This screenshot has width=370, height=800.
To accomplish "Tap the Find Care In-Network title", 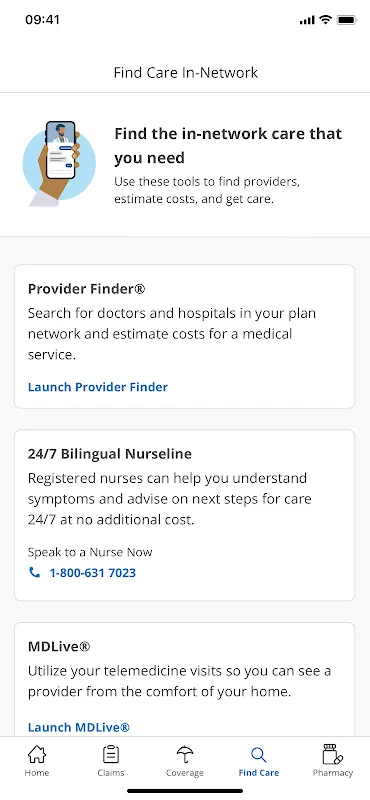I will (x=186, y=72).
